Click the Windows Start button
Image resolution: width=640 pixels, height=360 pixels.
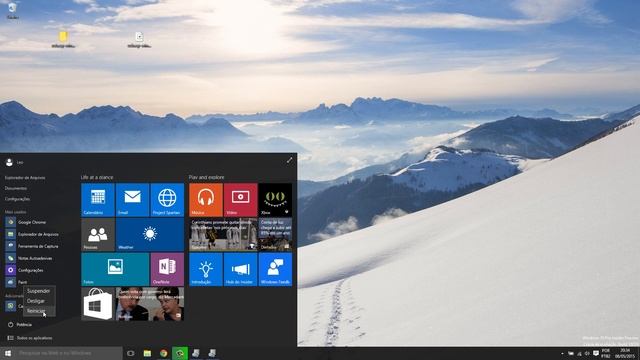click(x=8, y=353)
